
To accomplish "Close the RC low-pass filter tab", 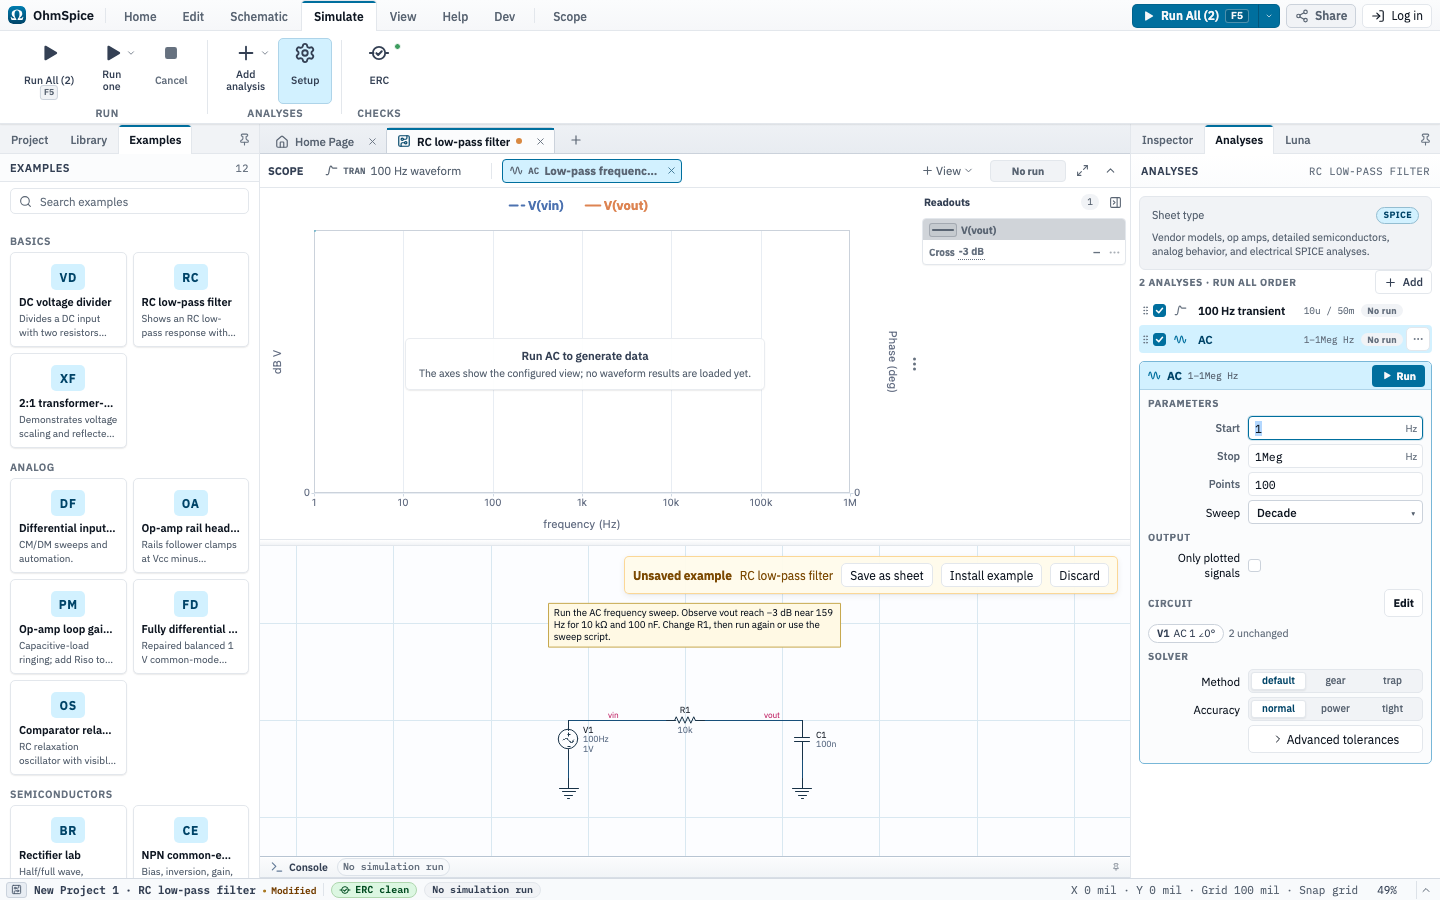I will (x=540, y=142).
